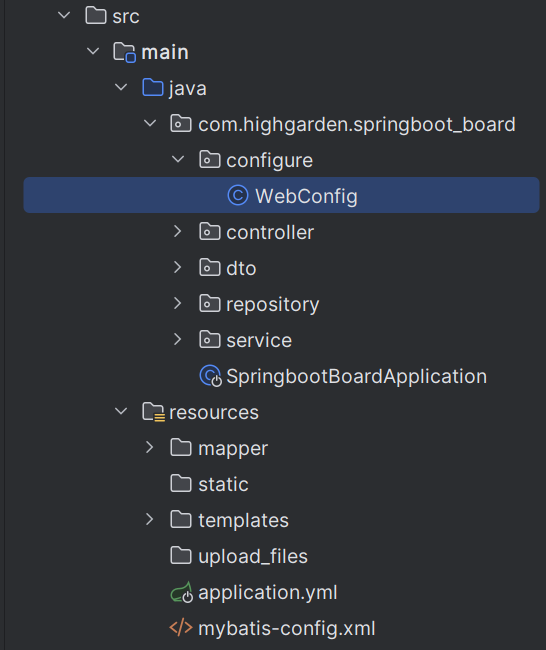Click the upload_files folder icon
This screenshot has height=650, width=546.
click(x=181, y=556)
